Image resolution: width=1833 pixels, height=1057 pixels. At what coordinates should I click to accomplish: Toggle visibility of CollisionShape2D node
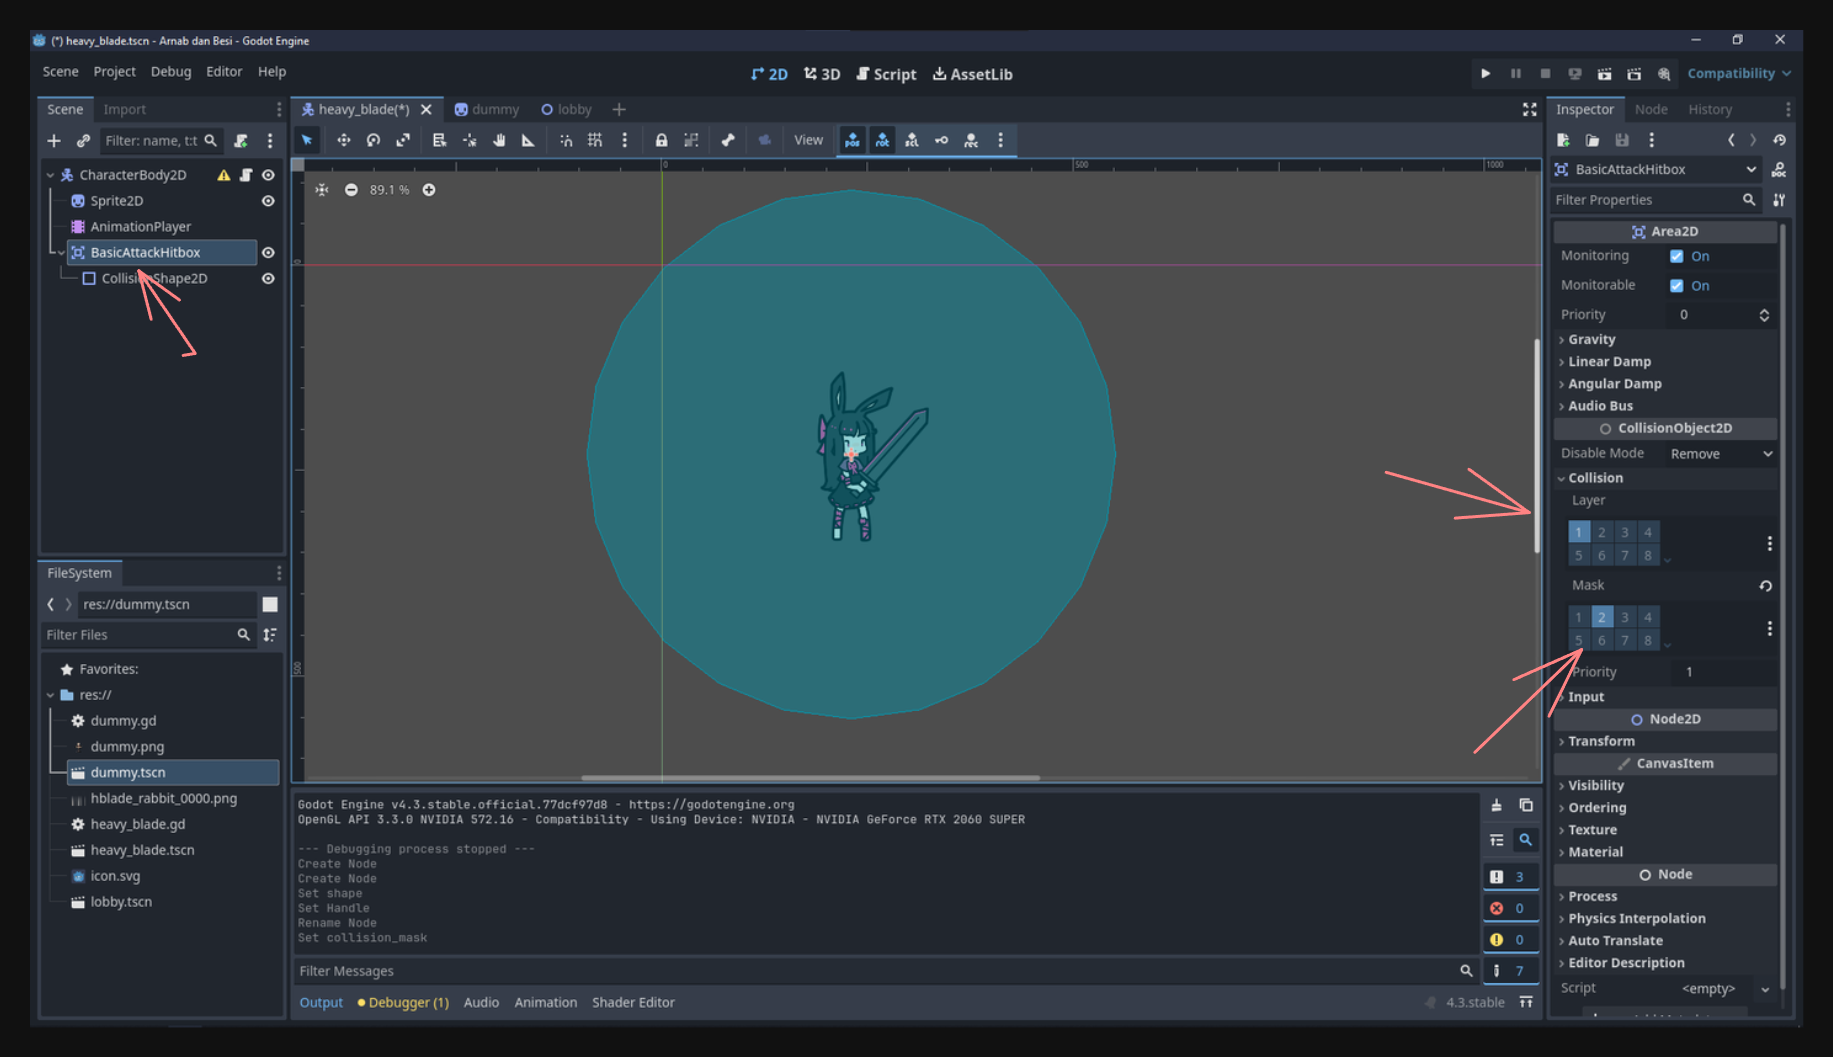268,279
